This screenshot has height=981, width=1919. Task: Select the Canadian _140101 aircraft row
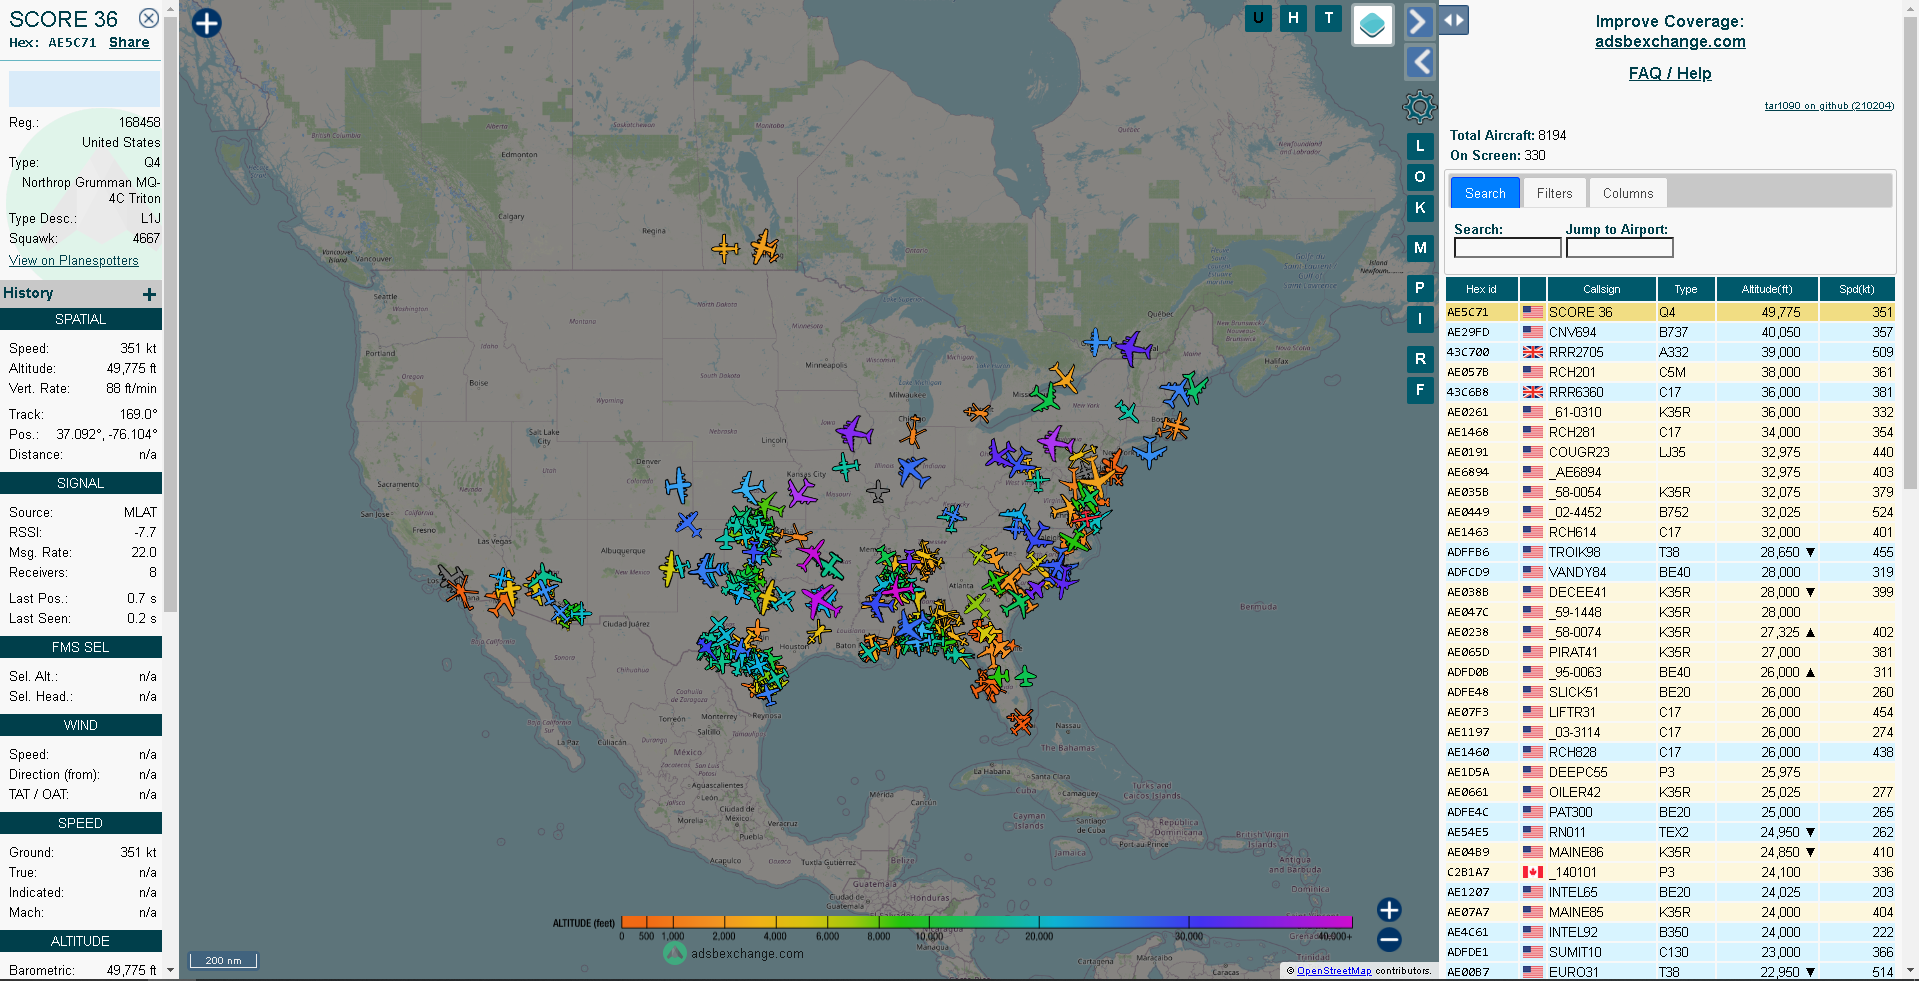tap(1670, 872)
